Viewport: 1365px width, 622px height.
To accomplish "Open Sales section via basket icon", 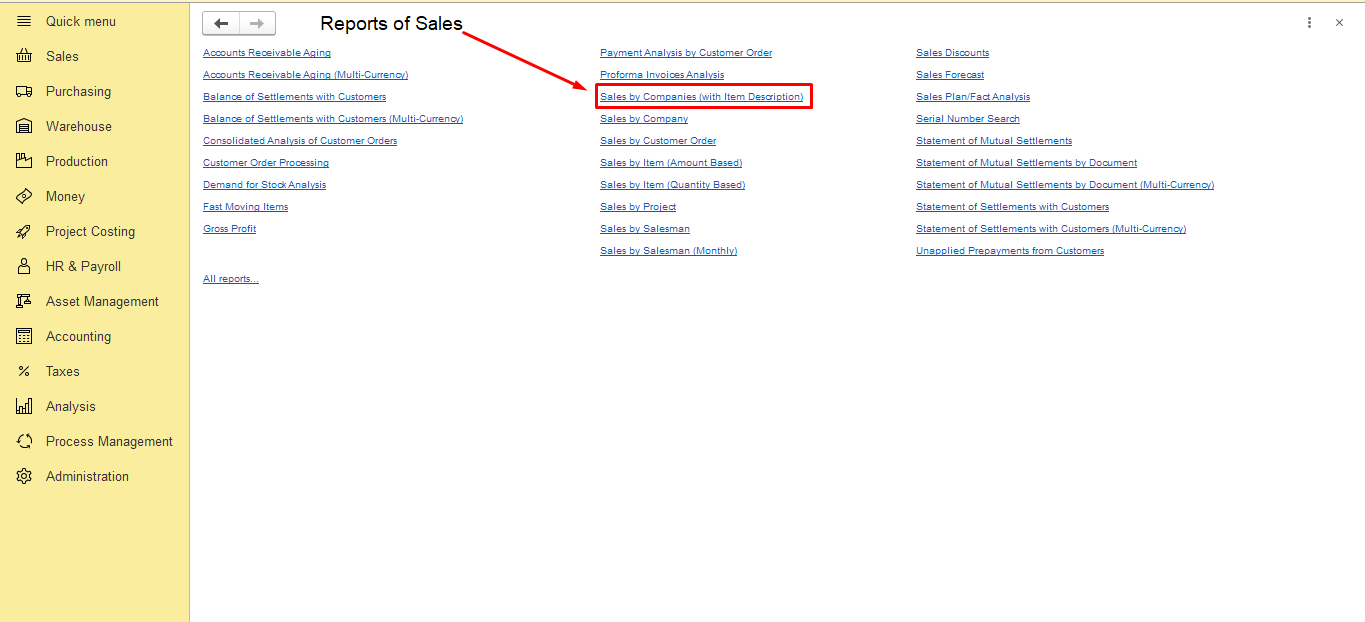I will click(x=24, y=57).
